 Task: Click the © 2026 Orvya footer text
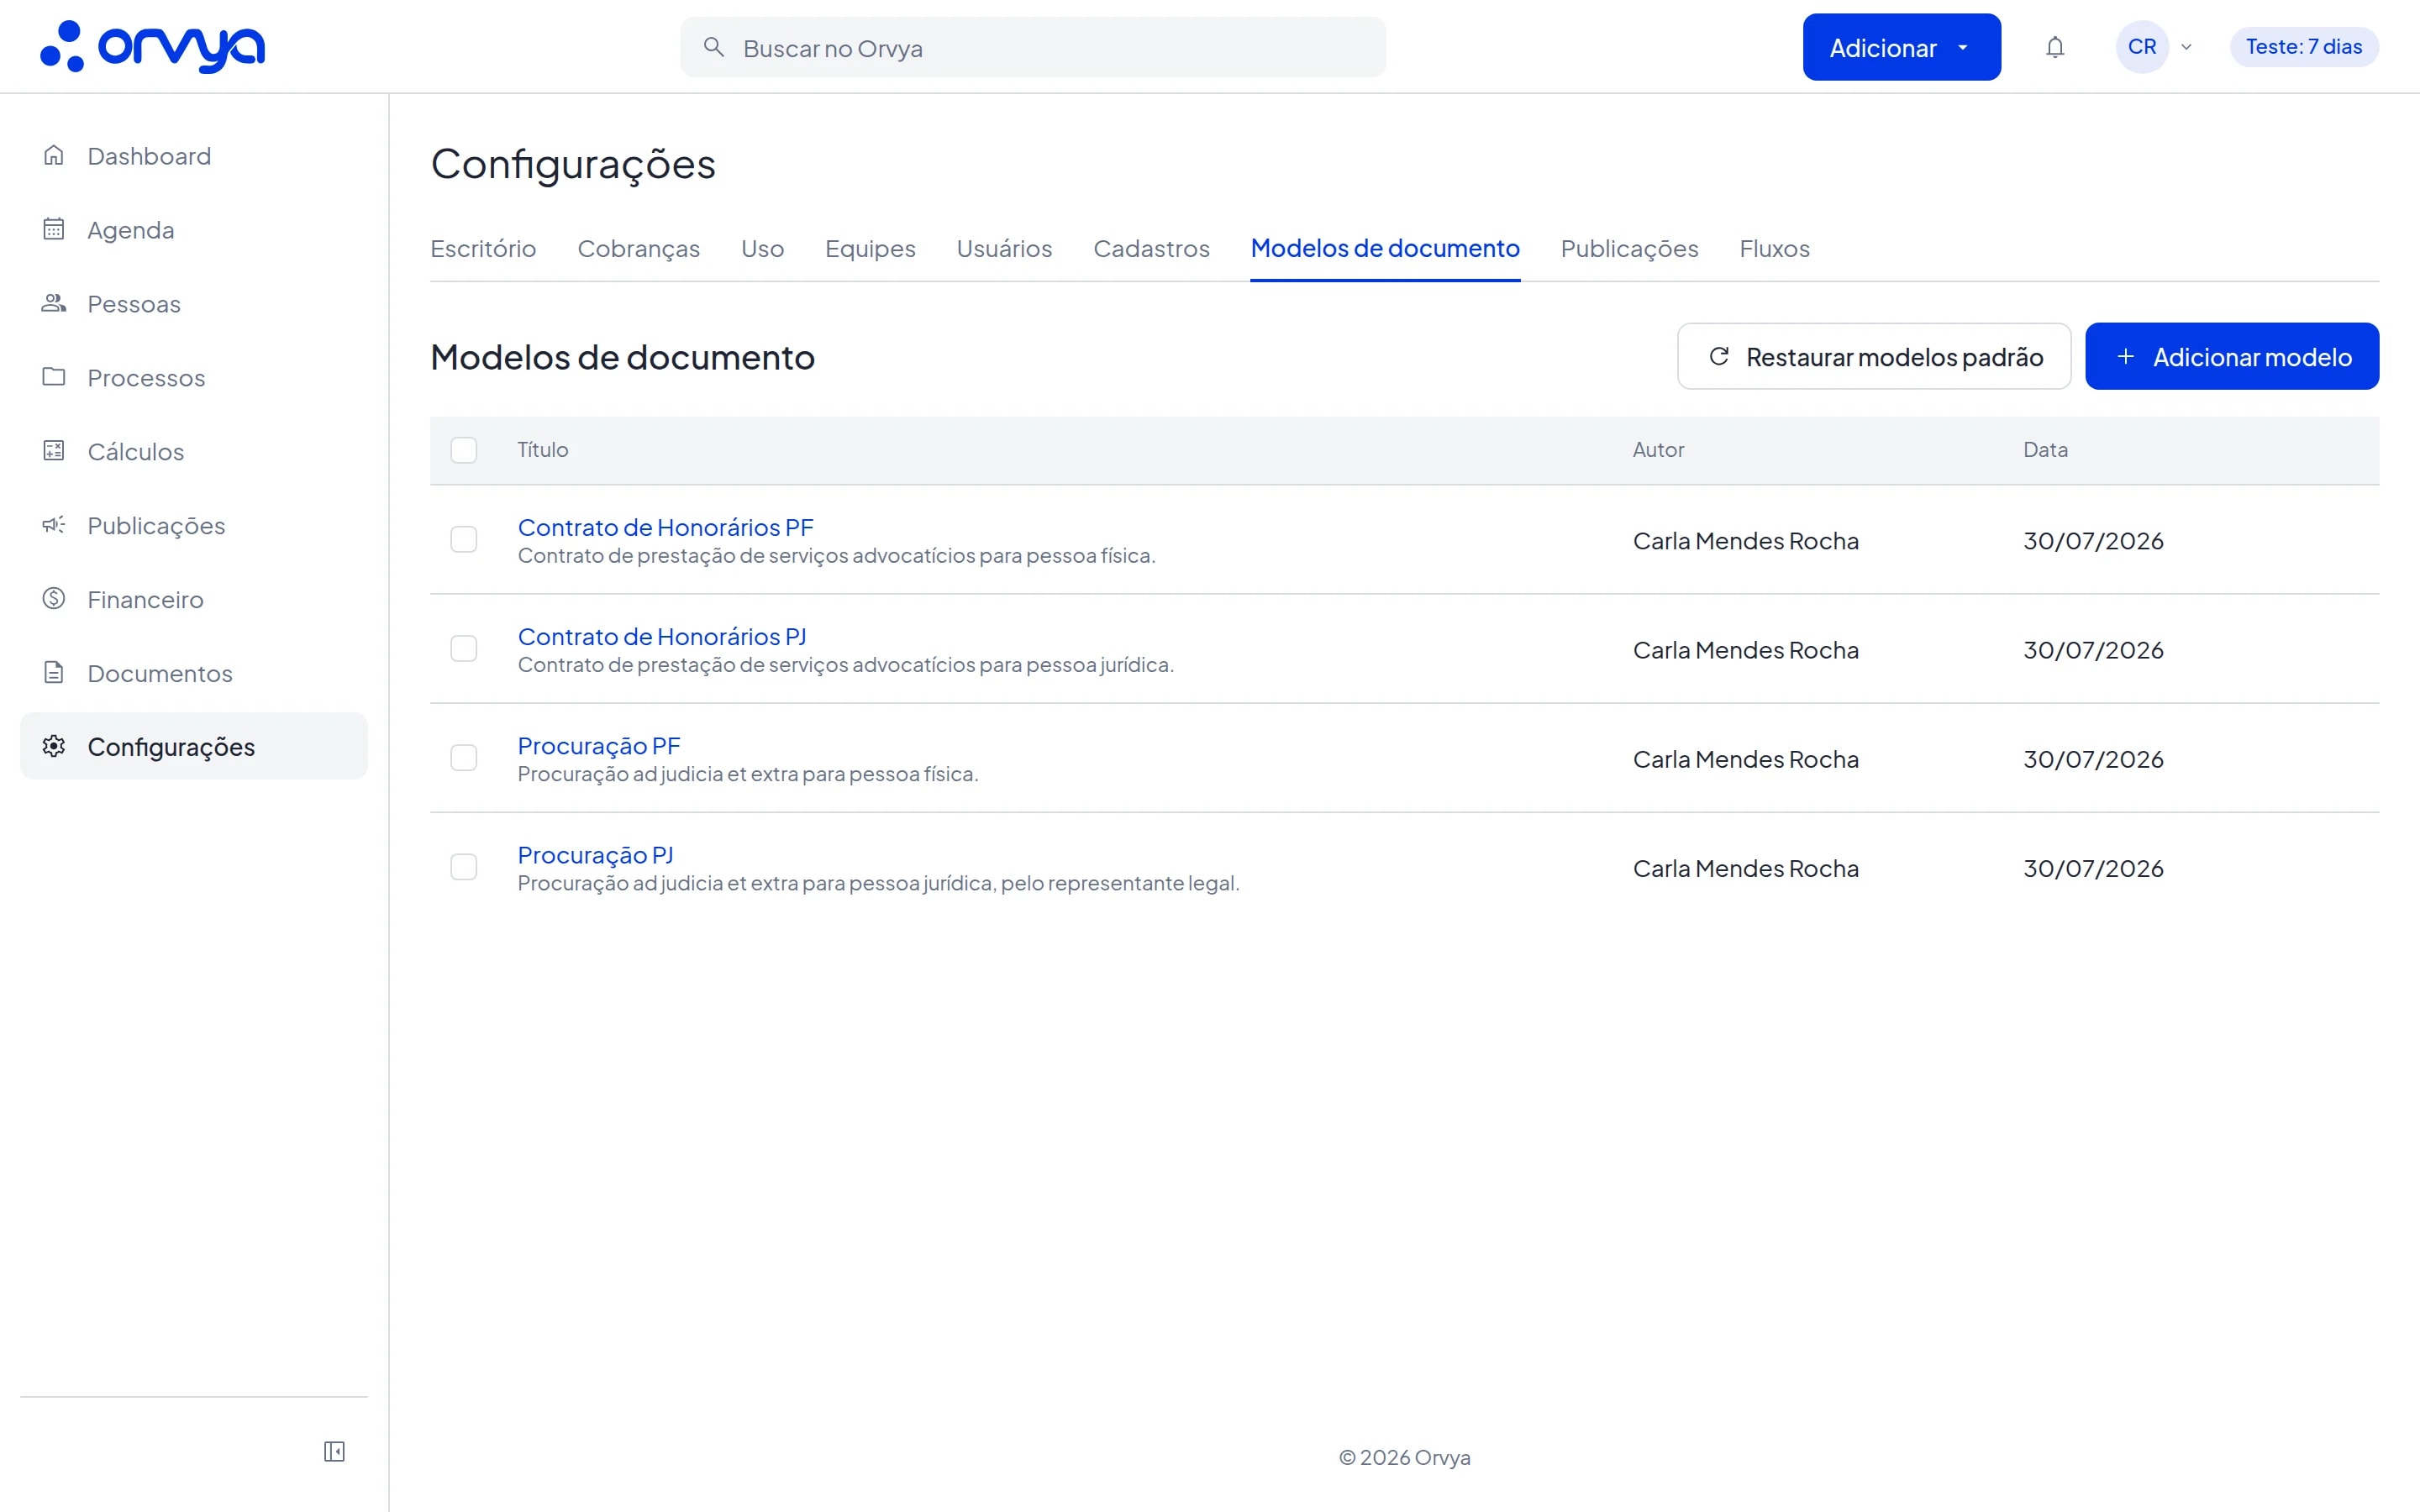1404,1457
